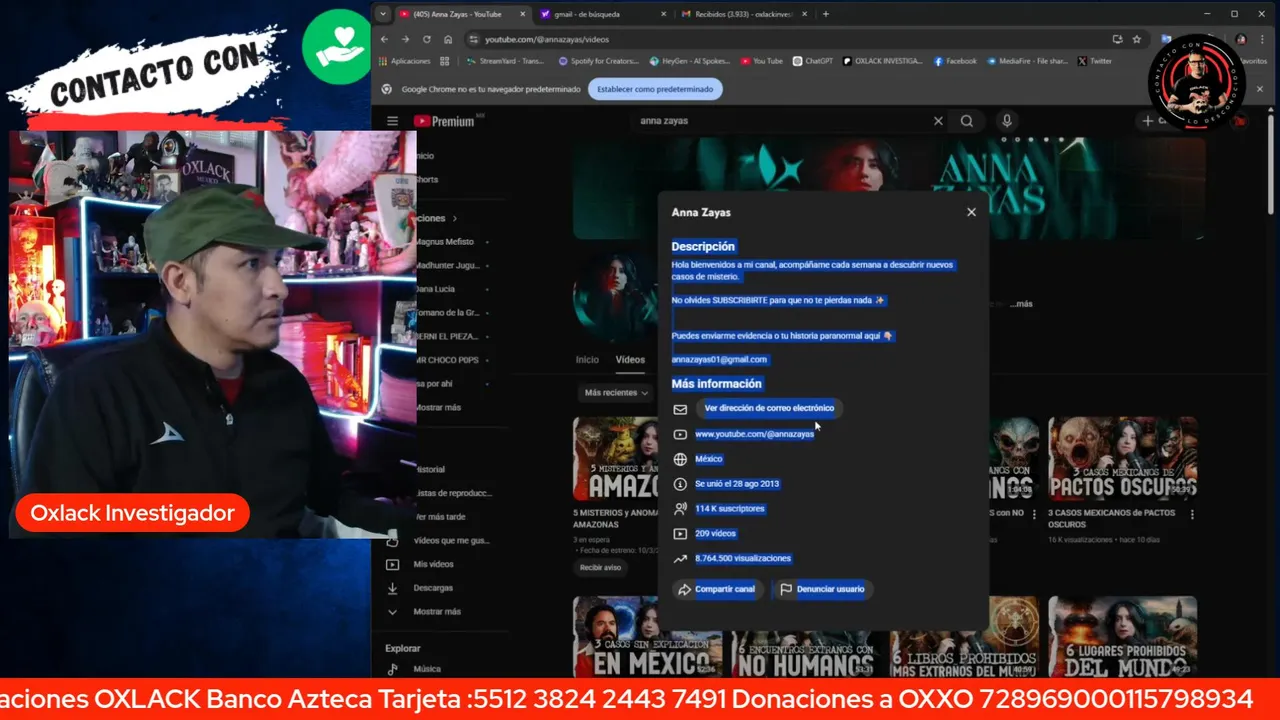Click the YouTube search magnifier button
Image resolution: width=1280 pixels, height=720 pixels.
[x=967, y=121]
